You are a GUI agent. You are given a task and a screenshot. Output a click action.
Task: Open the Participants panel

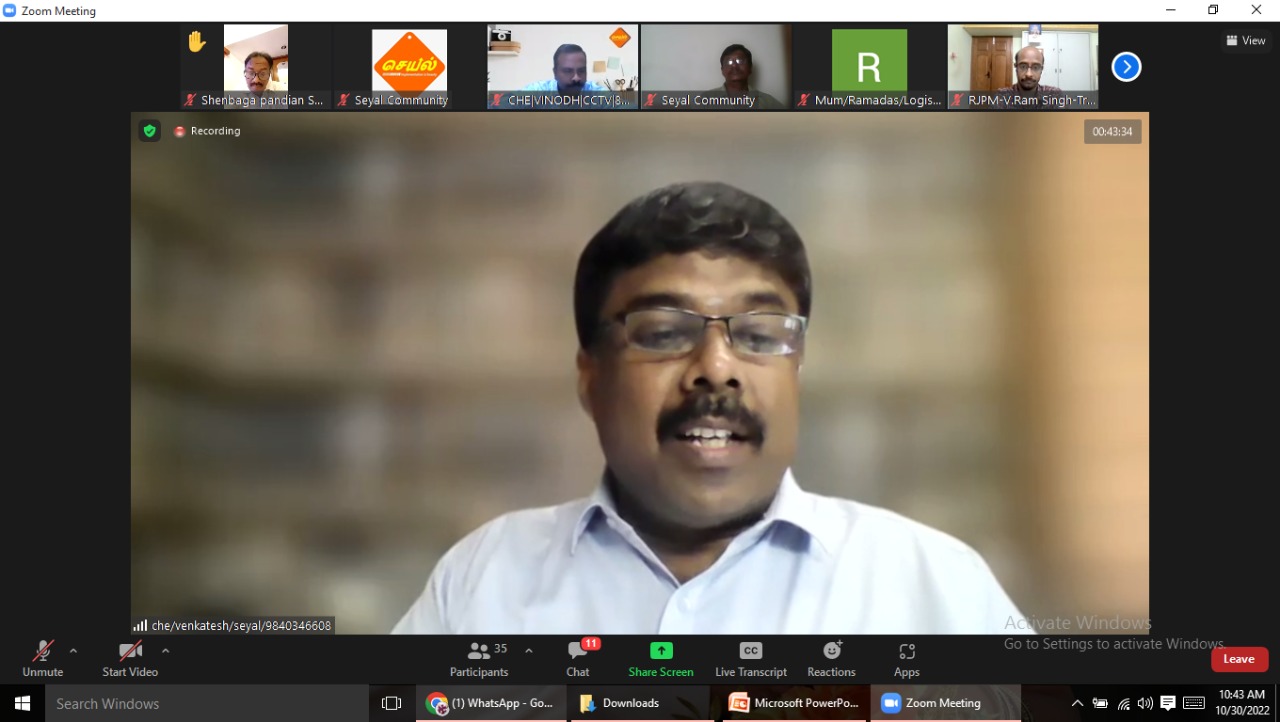[x=479, y=660]
